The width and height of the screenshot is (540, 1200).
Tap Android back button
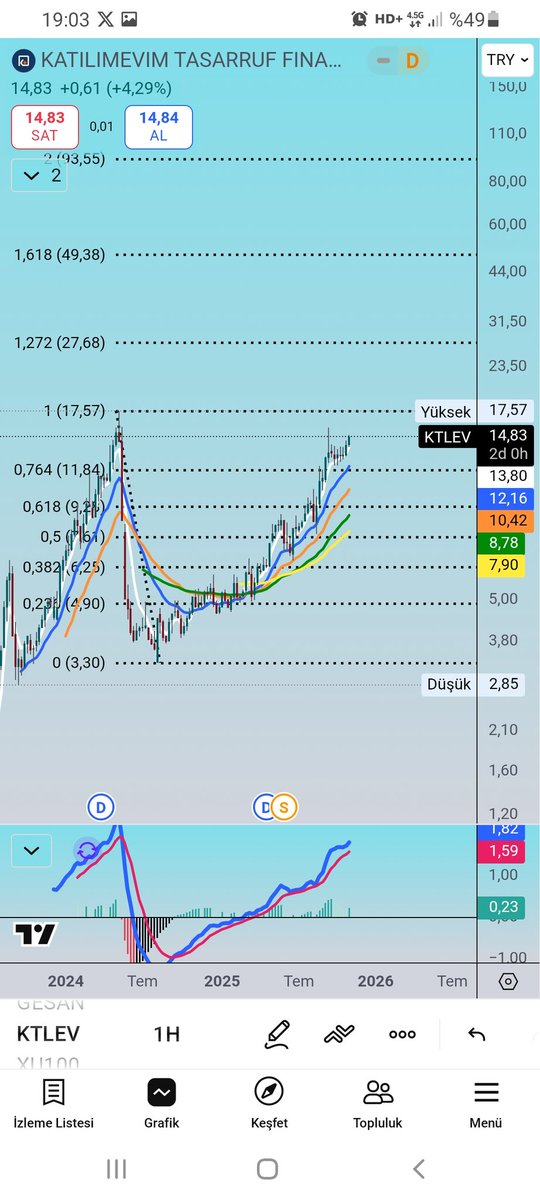419,1168
